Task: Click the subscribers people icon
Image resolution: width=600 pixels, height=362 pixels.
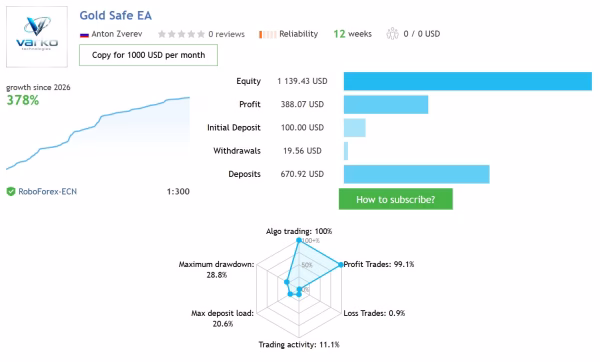Action: 392,34
